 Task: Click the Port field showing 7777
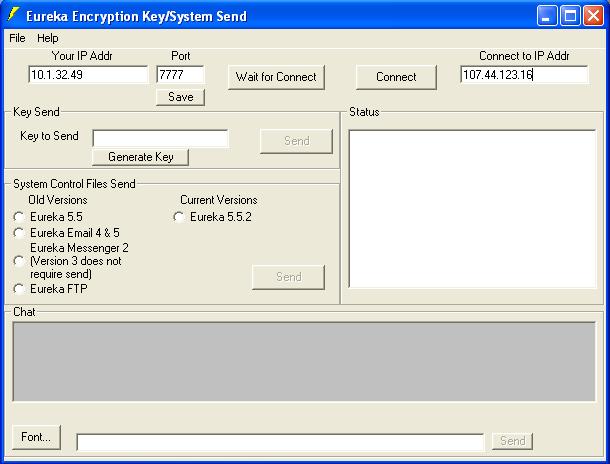(180, 75)
